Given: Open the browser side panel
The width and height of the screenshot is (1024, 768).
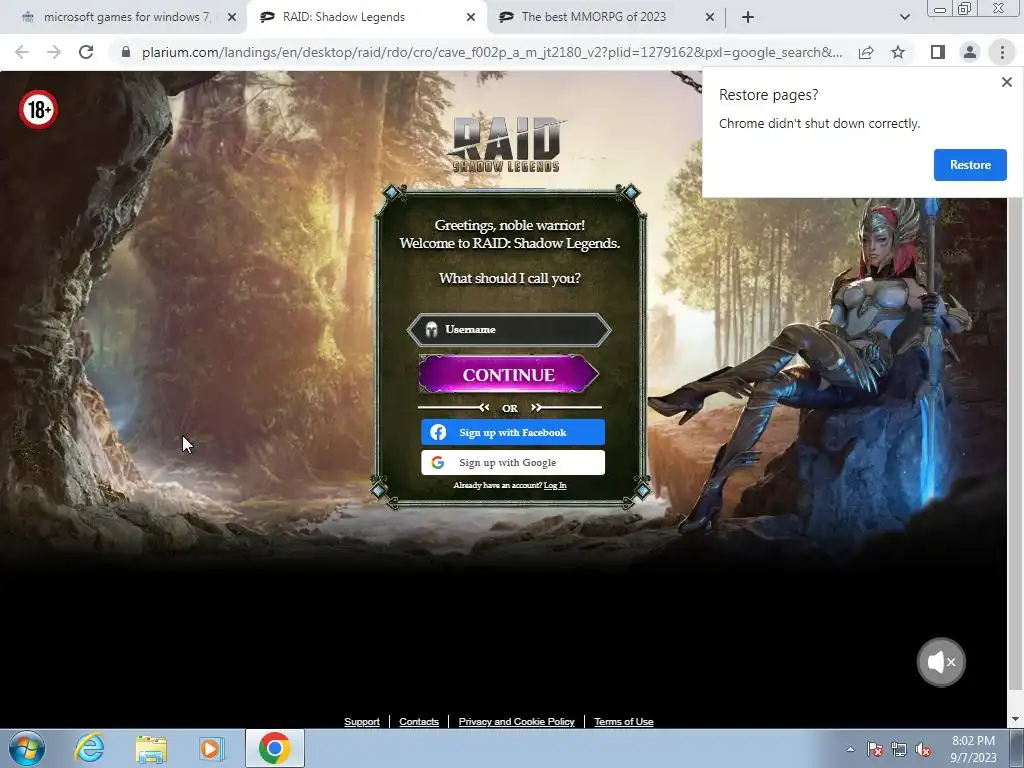Looking at the screenshot, I should [x=938, y=52].
